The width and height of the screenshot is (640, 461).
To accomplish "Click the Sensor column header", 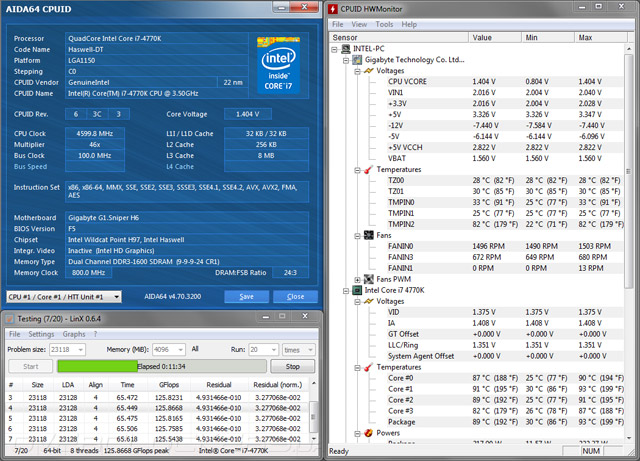I will pyautogui.click(x=398, y=38).
